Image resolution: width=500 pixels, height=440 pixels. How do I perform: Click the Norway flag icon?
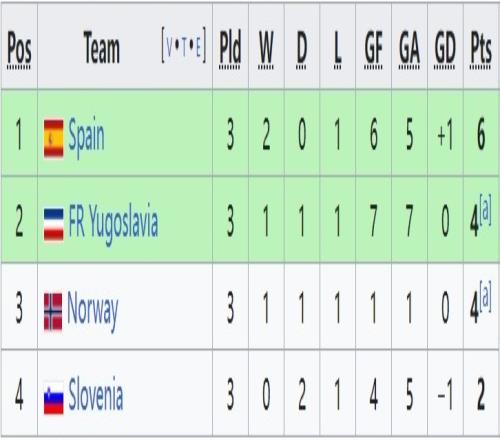click(x=53, y=312)
